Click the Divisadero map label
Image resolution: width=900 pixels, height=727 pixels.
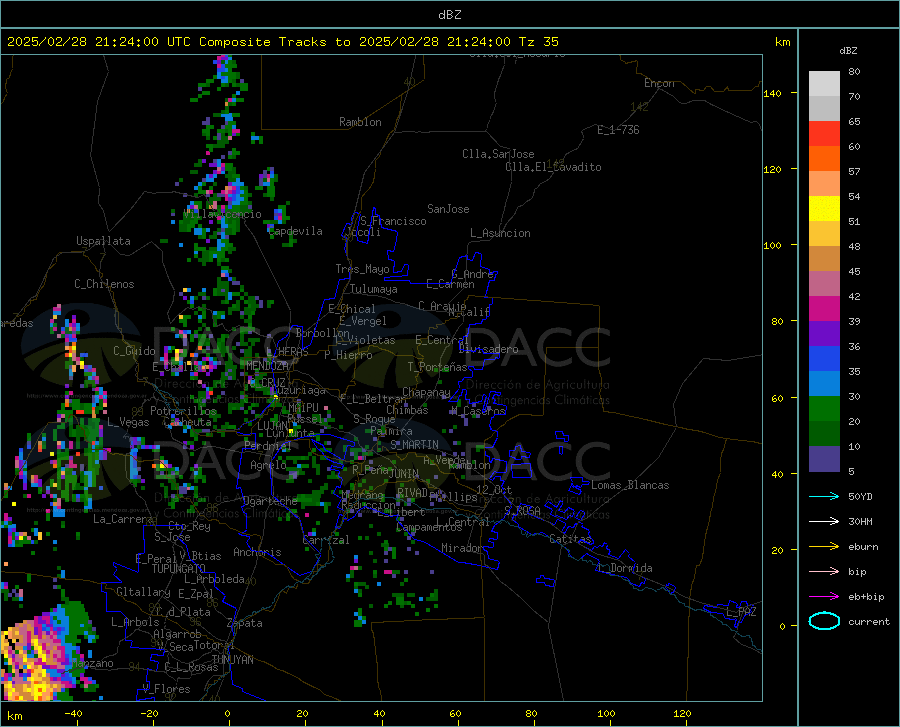[488, 349]
